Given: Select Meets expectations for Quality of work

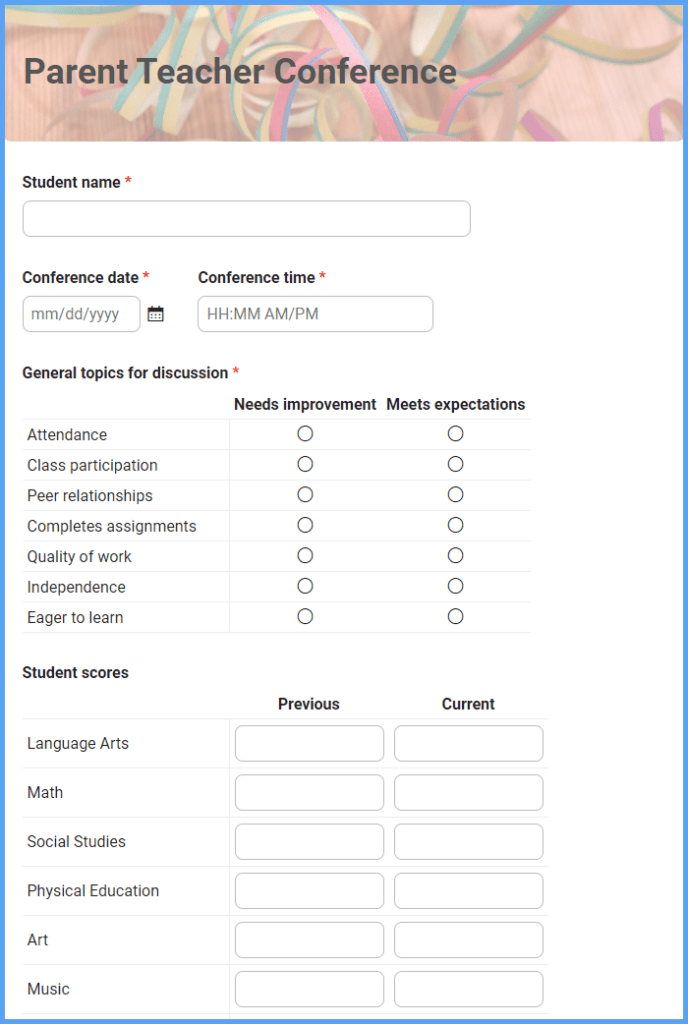Looking at the screenshot, I should [x=455, y=555].
